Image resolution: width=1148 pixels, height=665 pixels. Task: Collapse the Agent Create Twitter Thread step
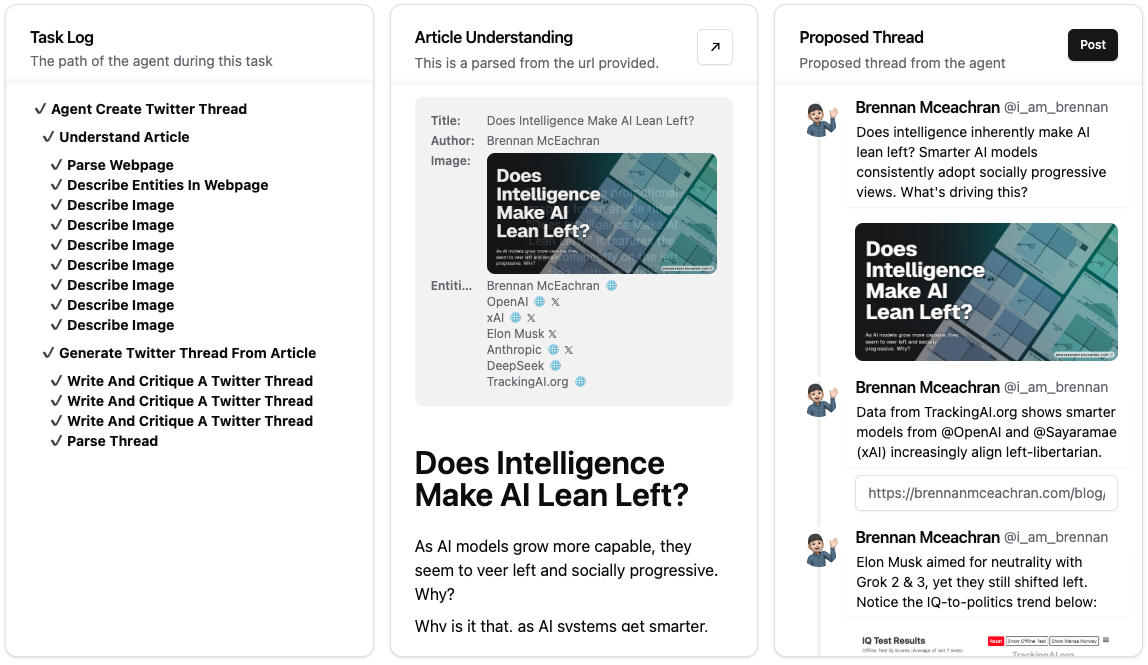click(x=41, y=109)
